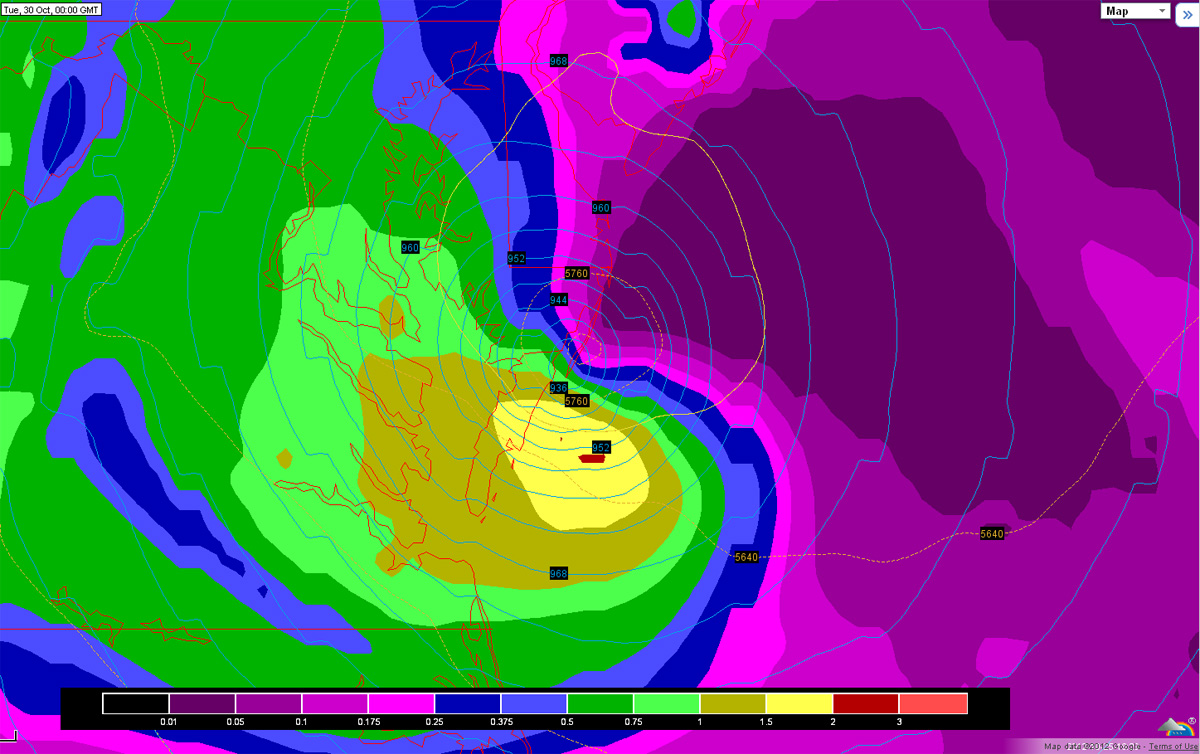This screenshot has height=754, width=1200.
Task: Click the 1.5 legend value
Action: point(767,722)
